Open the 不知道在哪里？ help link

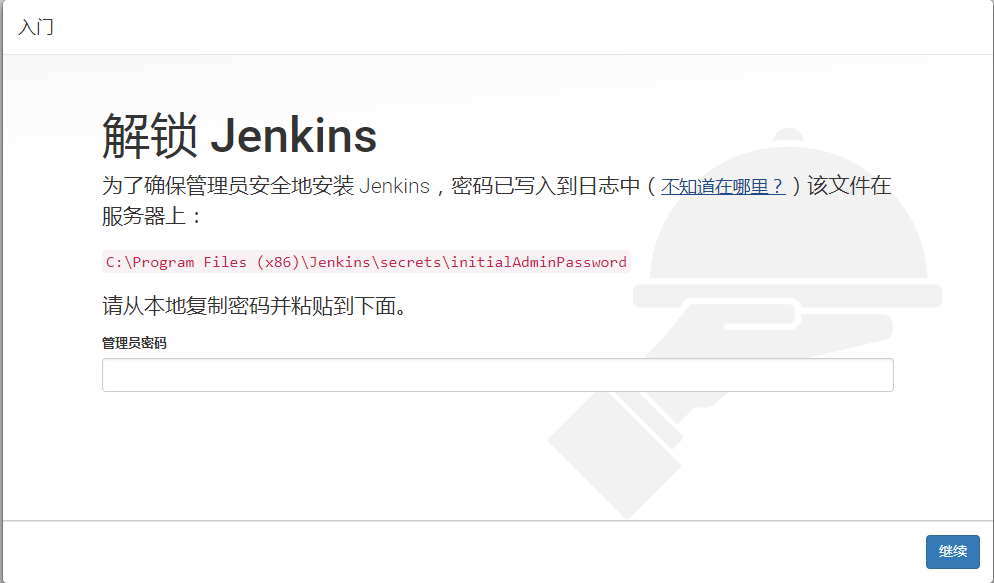723,186
